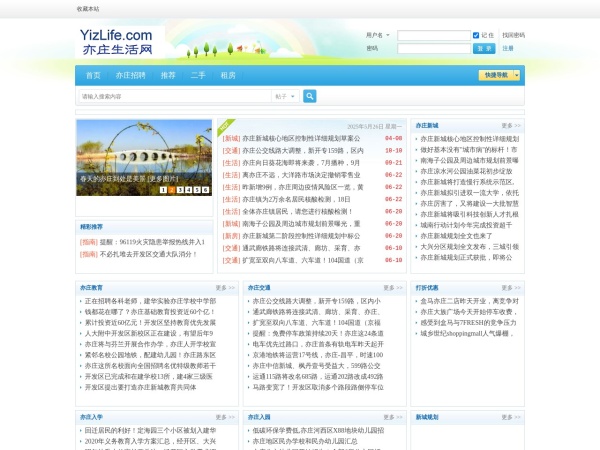Open the 亦庄交通 panel heading
Screen dimensions: 600x450
(259, 288)
